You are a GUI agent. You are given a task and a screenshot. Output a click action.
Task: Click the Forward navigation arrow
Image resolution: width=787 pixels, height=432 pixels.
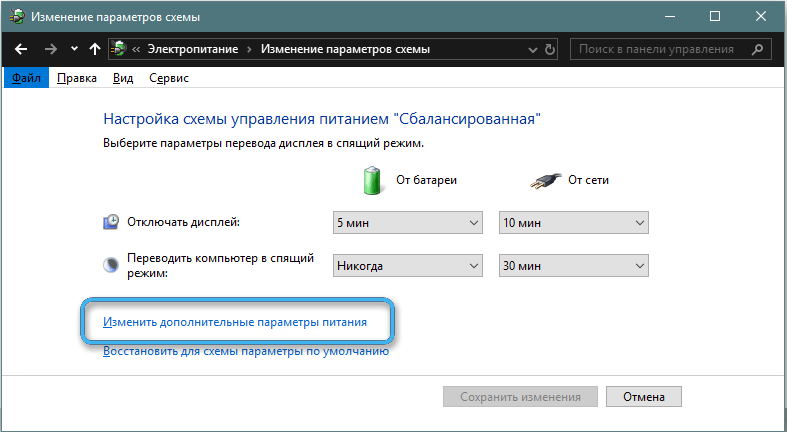(x=49, y=48)
